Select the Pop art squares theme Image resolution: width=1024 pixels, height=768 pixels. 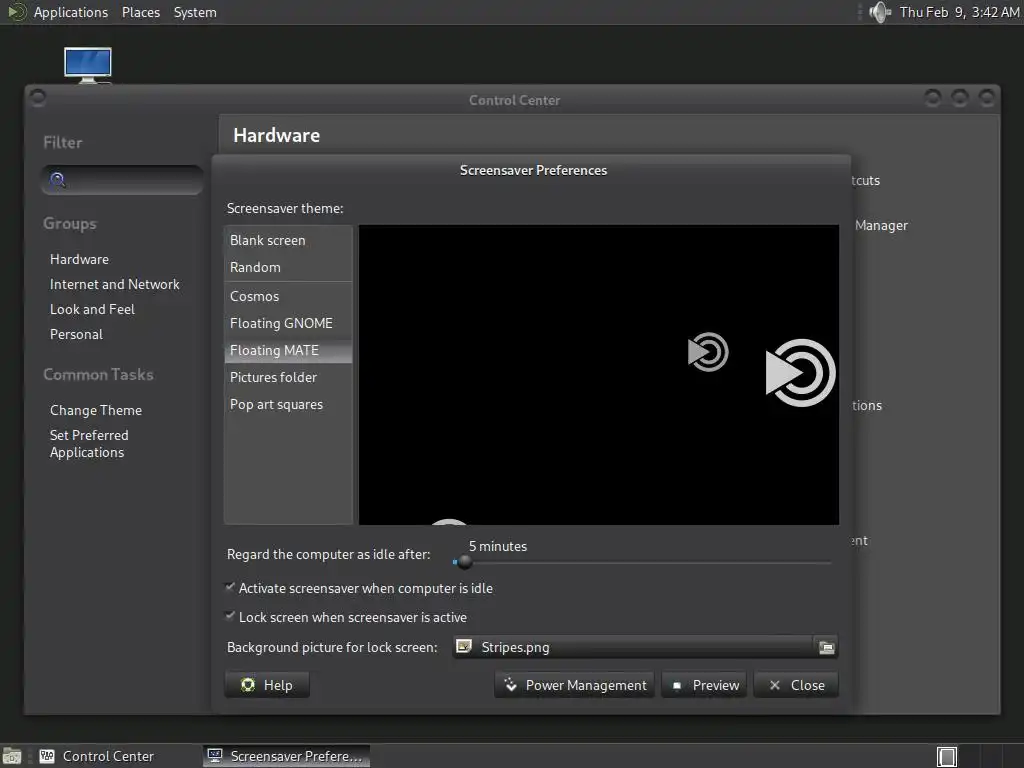click(x=288, y=405)
